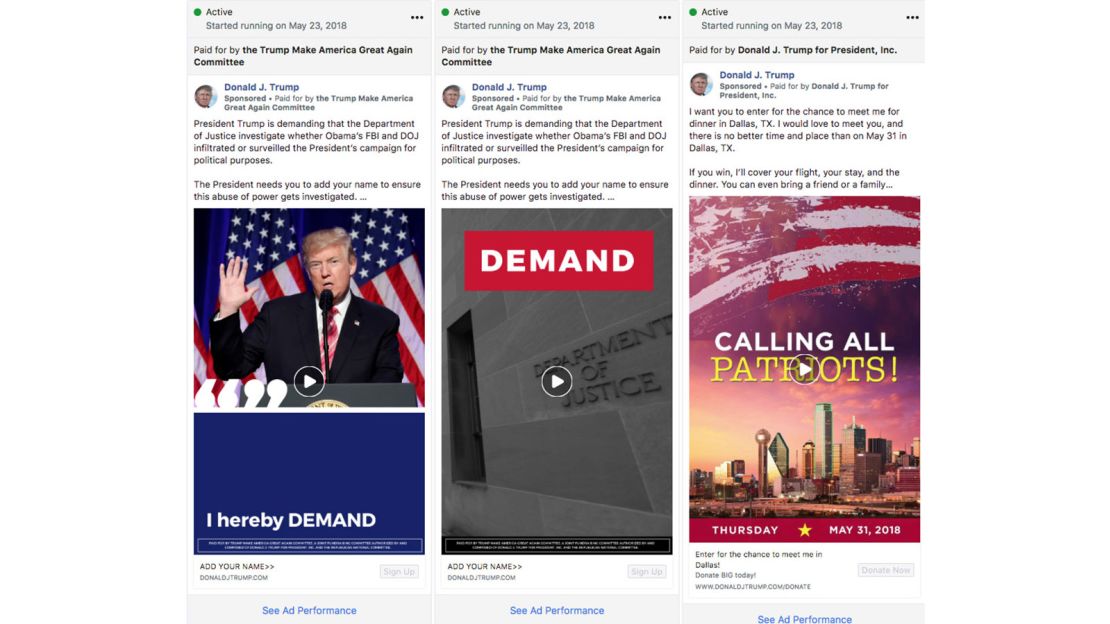
Task: Click 'If you win, I'll cover your flight' paragraph
Action: 794,178
